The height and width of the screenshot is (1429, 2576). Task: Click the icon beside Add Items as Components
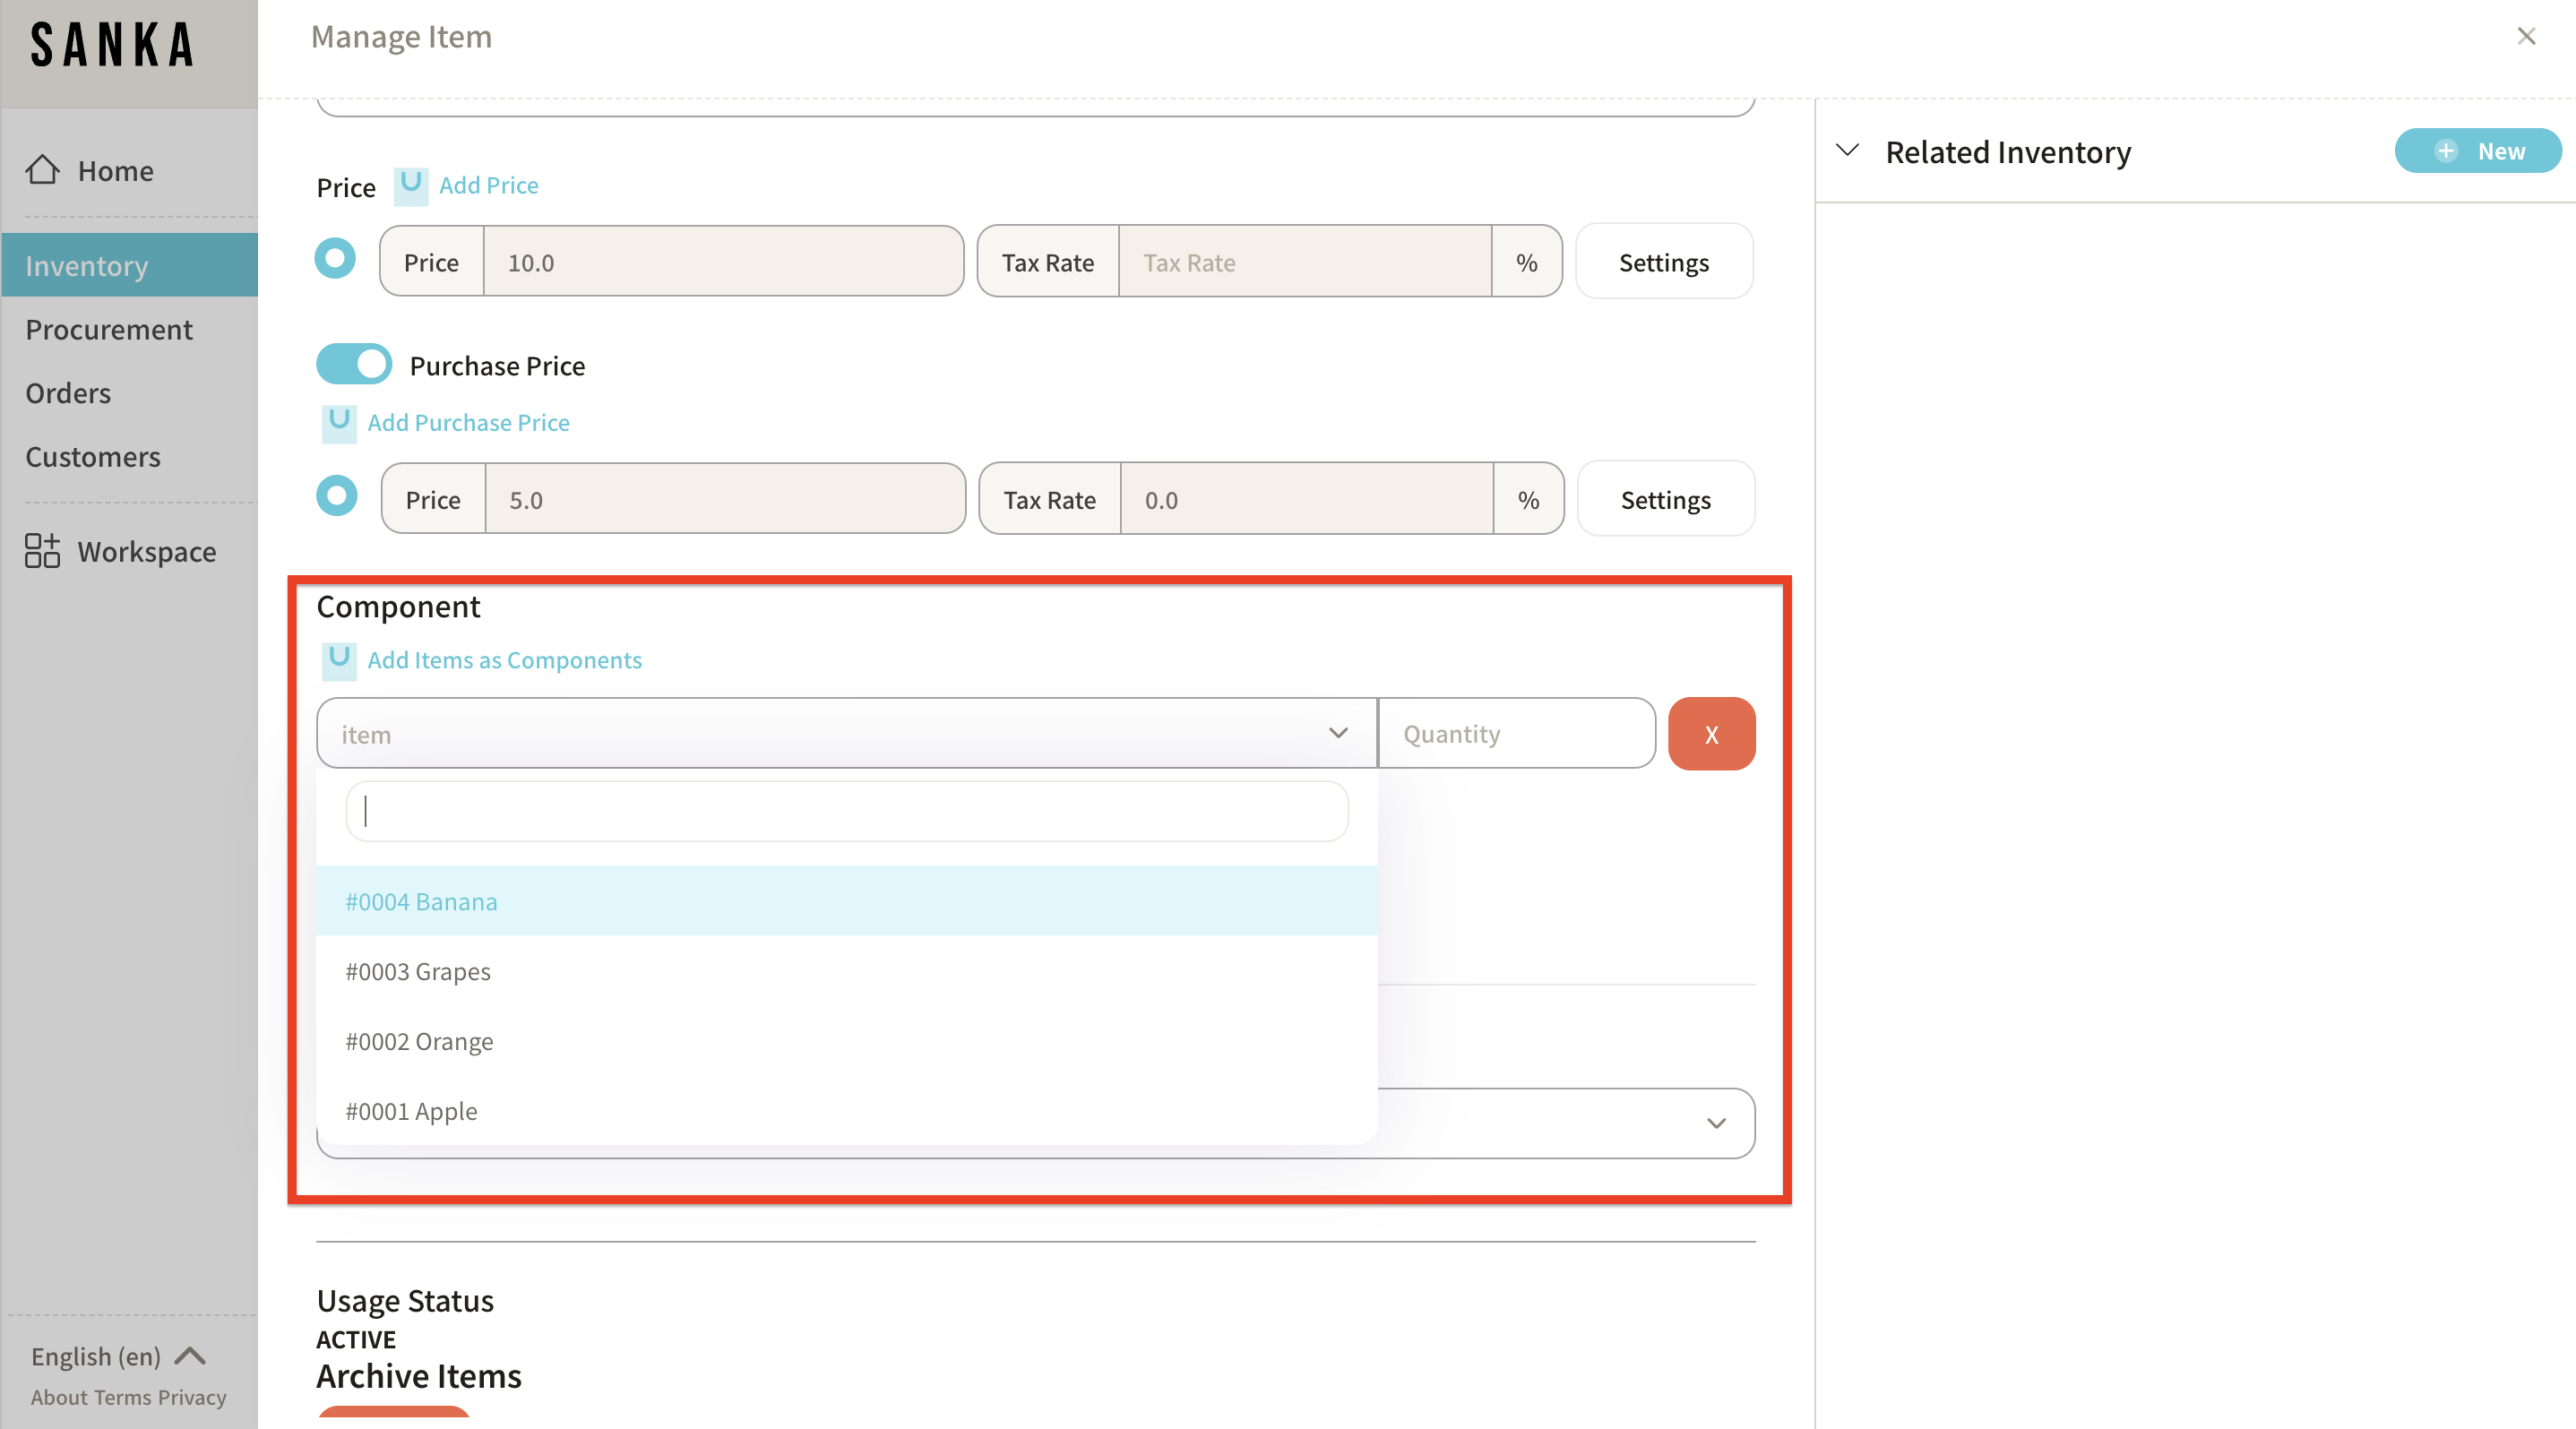[339, 660]
